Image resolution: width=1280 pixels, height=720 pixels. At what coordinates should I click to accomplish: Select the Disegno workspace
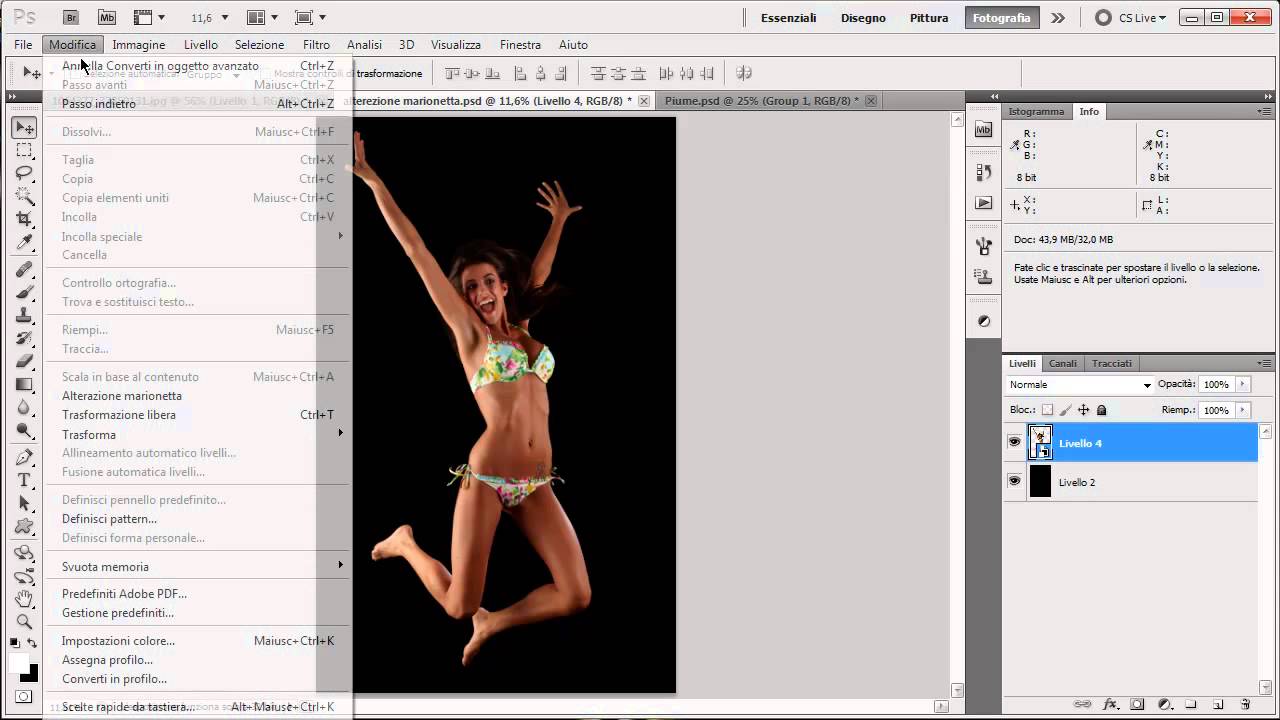pos(863,18)
